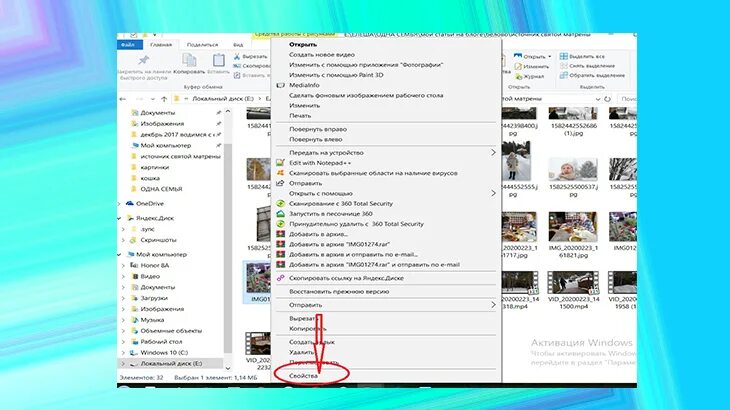Select the VID_20200223_141500.mp4 video thumbnail
Image resolution: width=730 pixels, height=410 pixels.
tap(573, 282)
